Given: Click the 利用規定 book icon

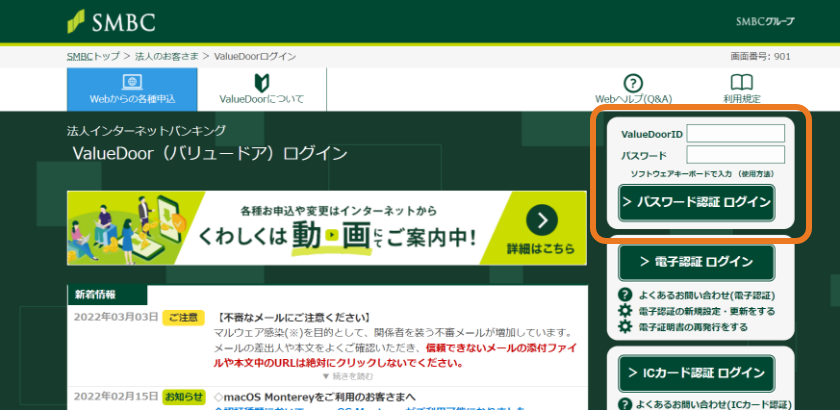Looking at the screenshot, I should pyautogui.click(x=741, y=83).
